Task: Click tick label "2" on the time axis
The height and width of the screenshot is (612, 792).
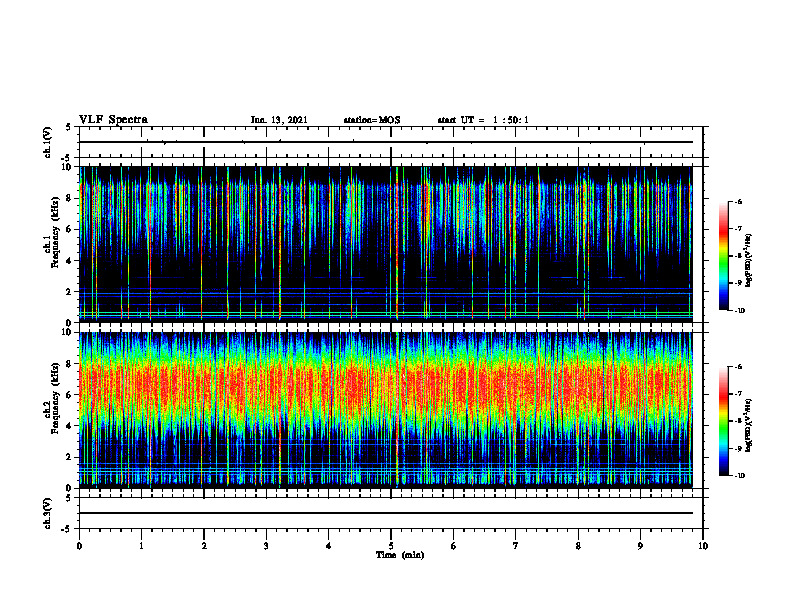Action: pyautogui.click(x=204, y=546)
